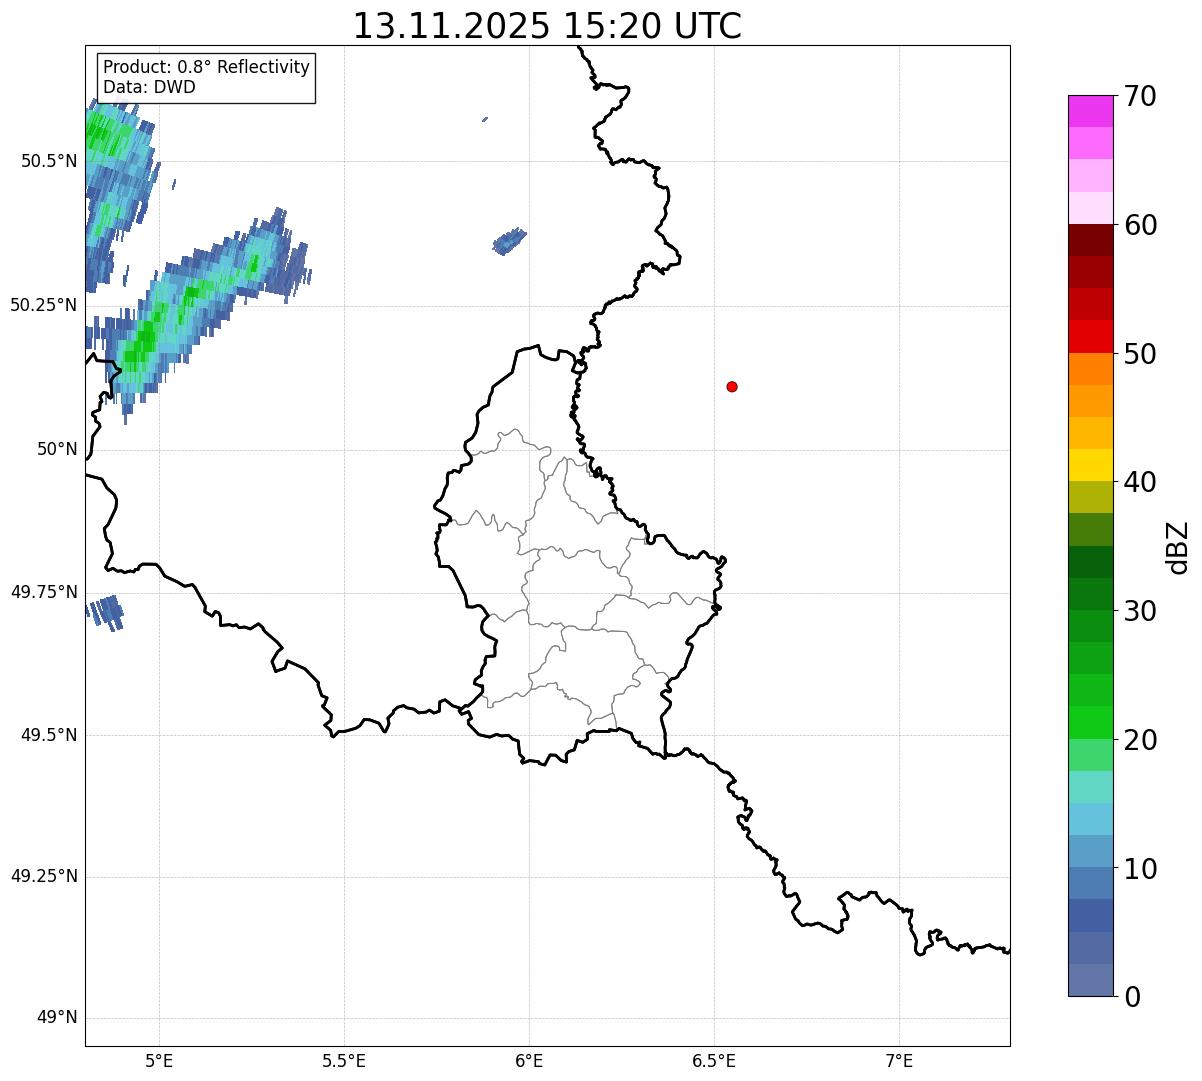Click the 5°E longitude label
1202x1081 pixels.
tap(159, 1060)
